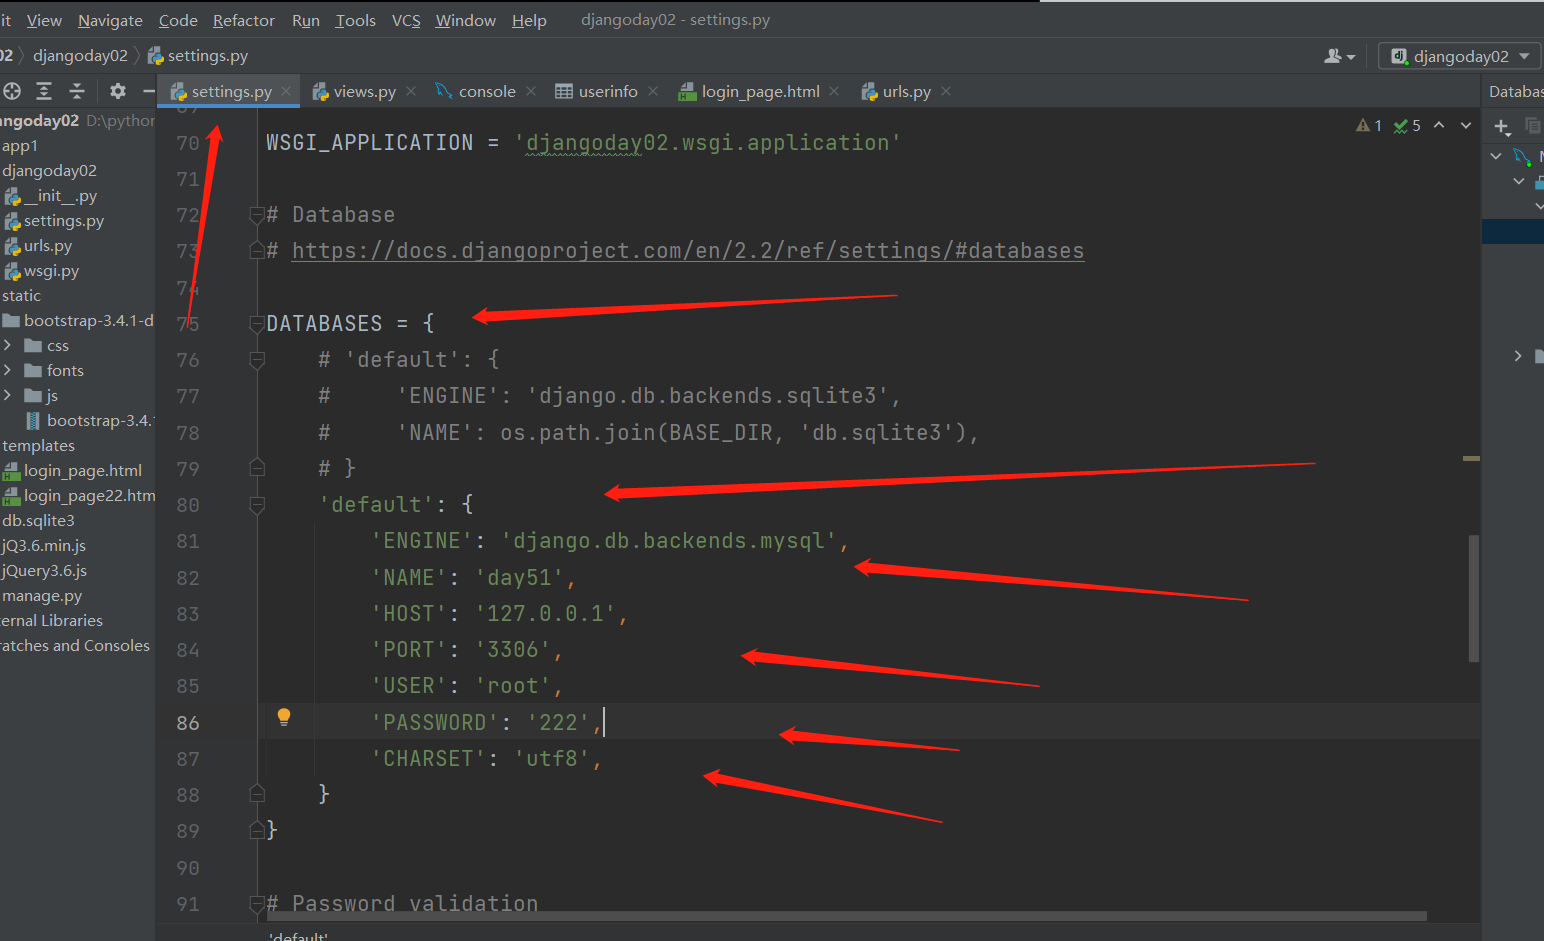The height and width of the screenshot is (941, 1544).
Task: Select db.sqlite3 in the project tree
Action: tap(38, 521)
